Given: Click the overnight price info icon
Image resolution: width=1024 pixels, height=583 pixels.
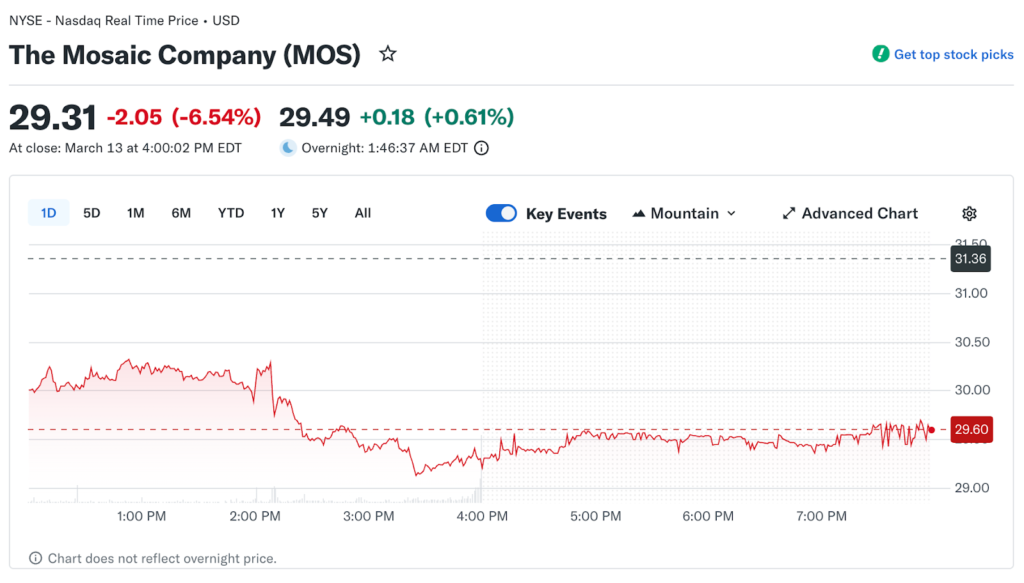Looking at the screenshot, I should [481, 148].
